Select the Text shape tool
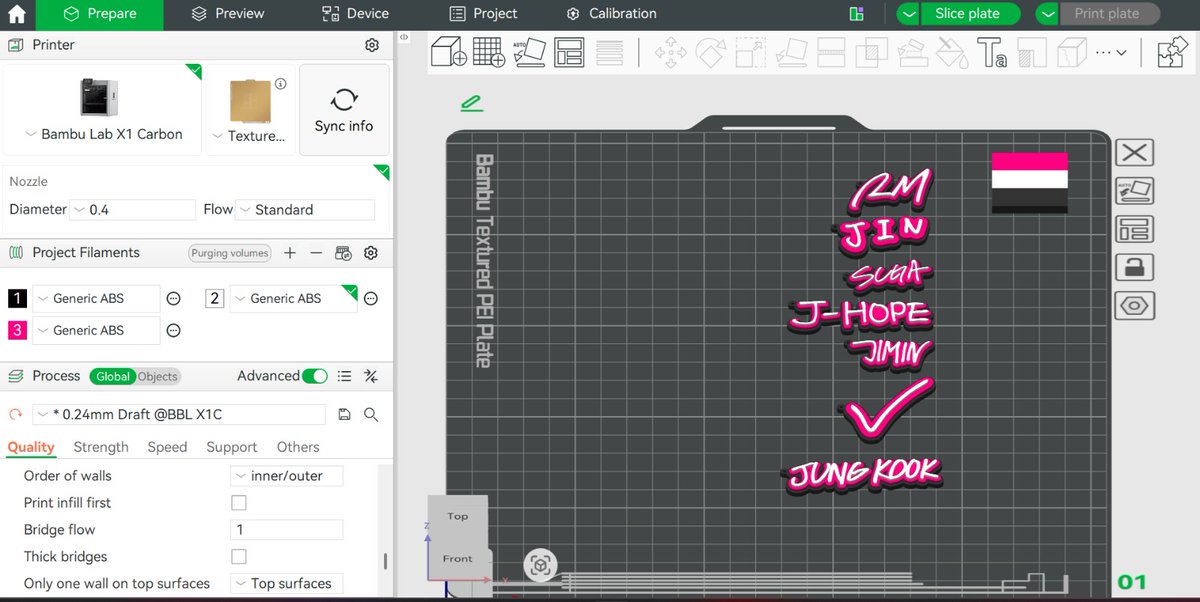Viewport: 1200px width, 602px height. (991, 52)
